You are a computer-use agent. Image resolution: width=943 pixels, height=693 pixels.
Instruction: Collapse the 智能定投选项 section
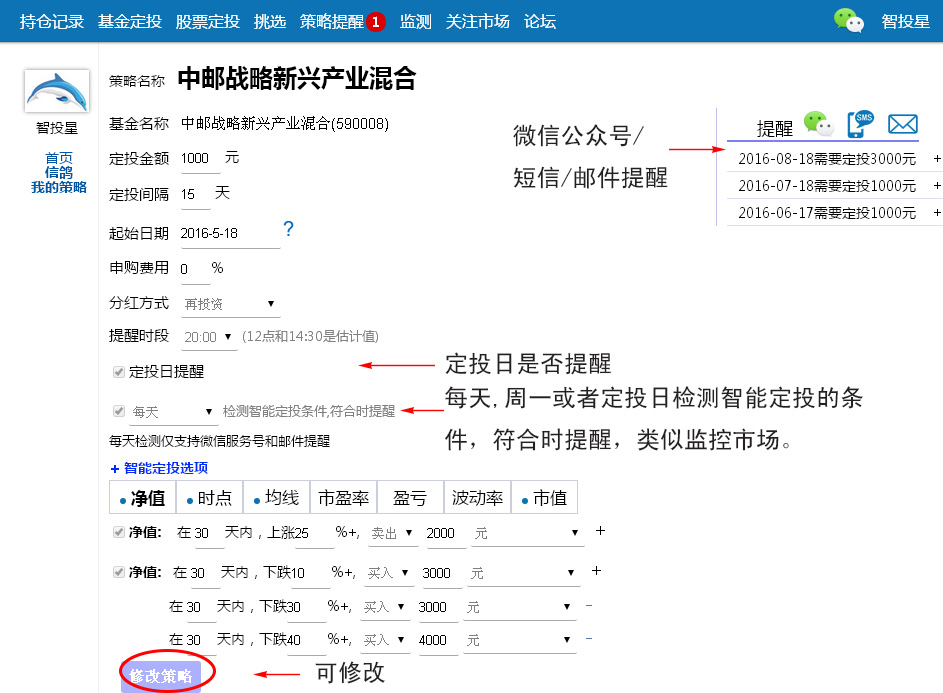point(159,468)
